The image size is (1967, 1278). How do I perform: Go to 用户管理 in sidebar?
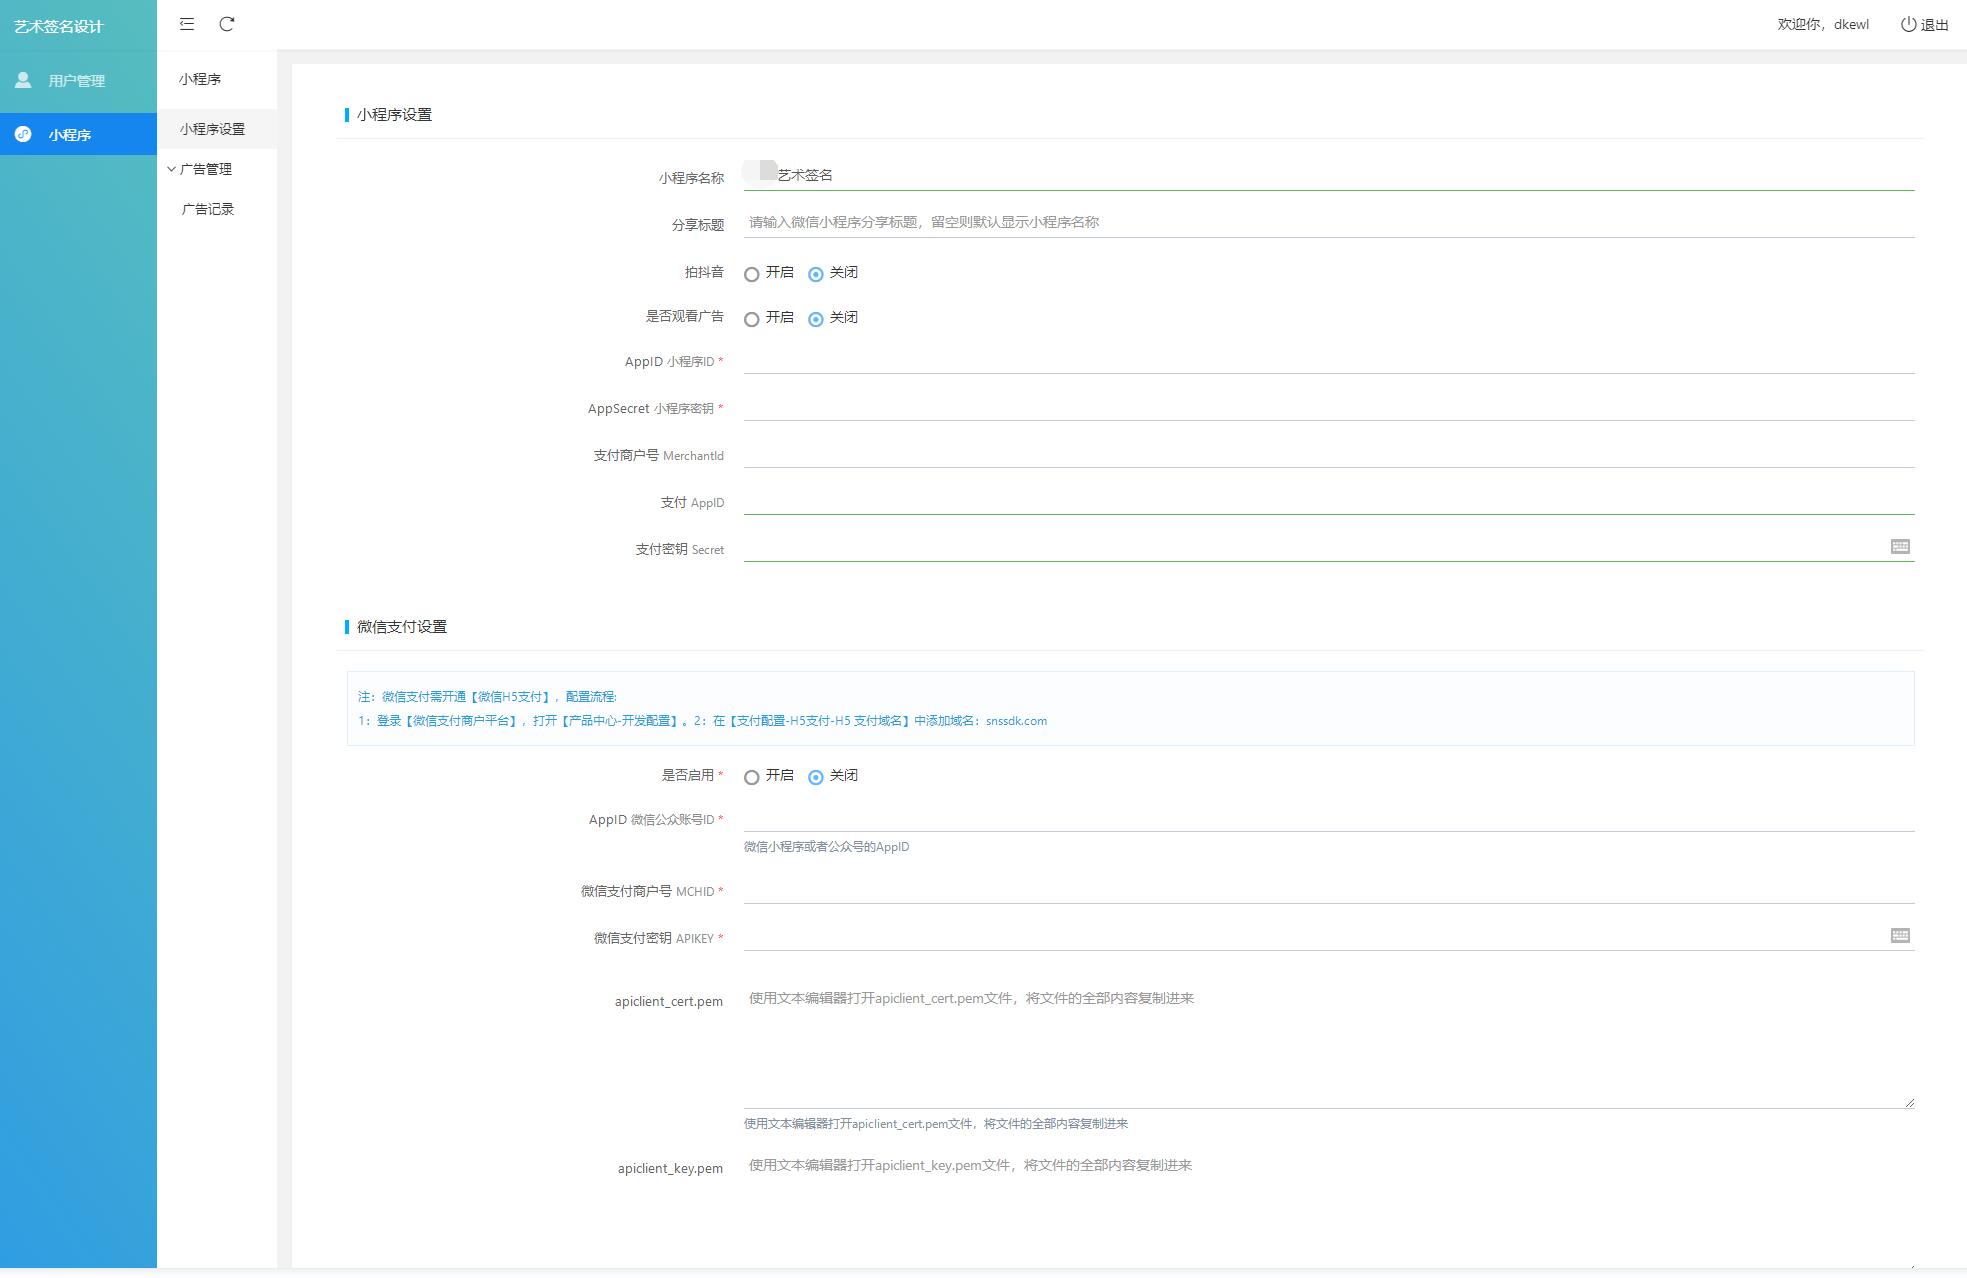[76, 81]
